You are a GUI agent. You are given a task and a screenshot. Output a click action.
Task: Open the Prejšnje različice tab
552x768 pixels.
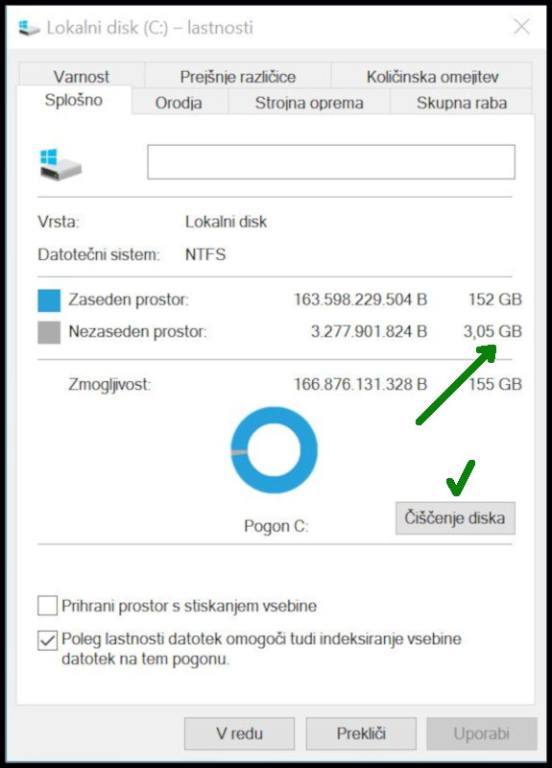tap(238, 76)
